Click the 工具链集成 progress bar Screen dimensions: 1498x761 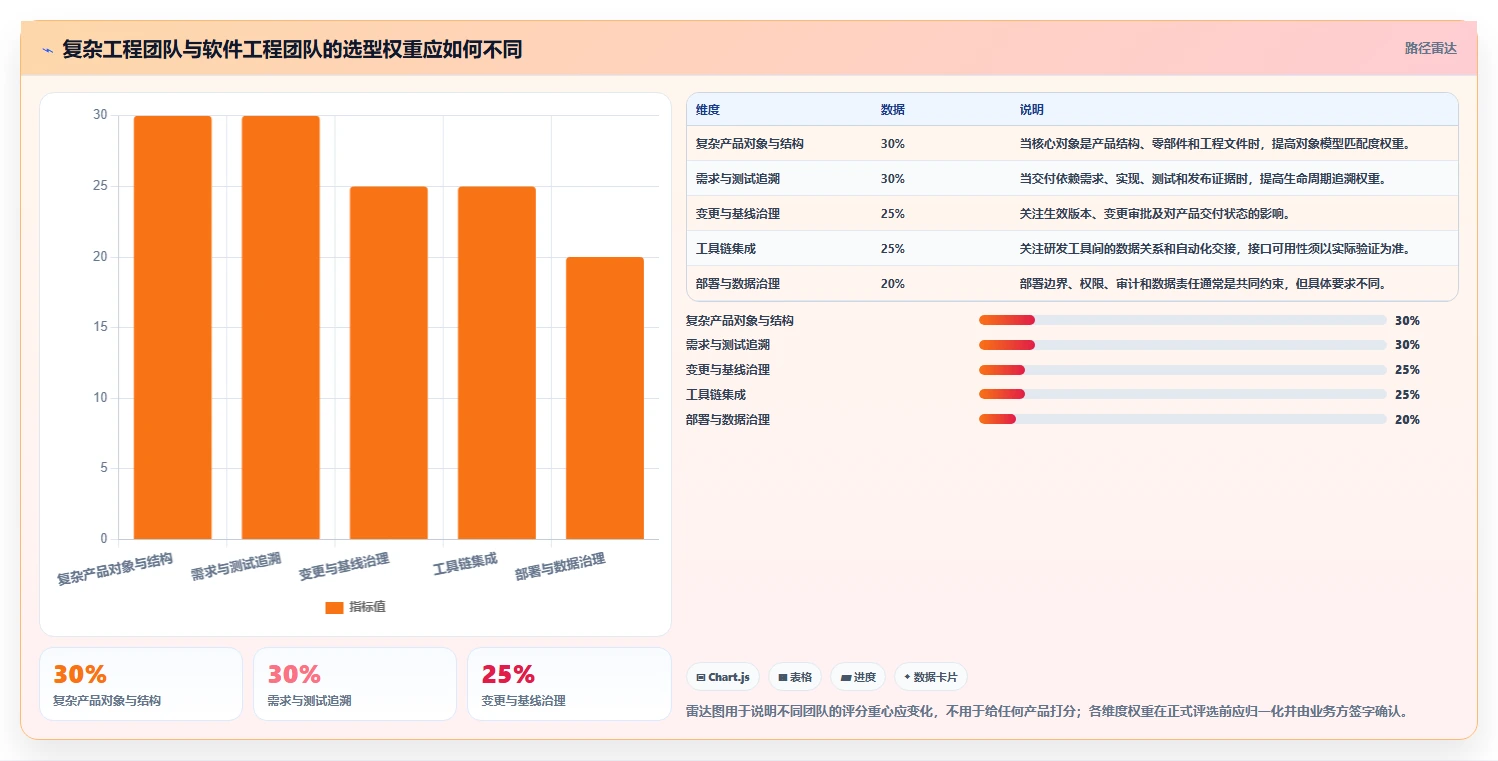pos(1182,395)
